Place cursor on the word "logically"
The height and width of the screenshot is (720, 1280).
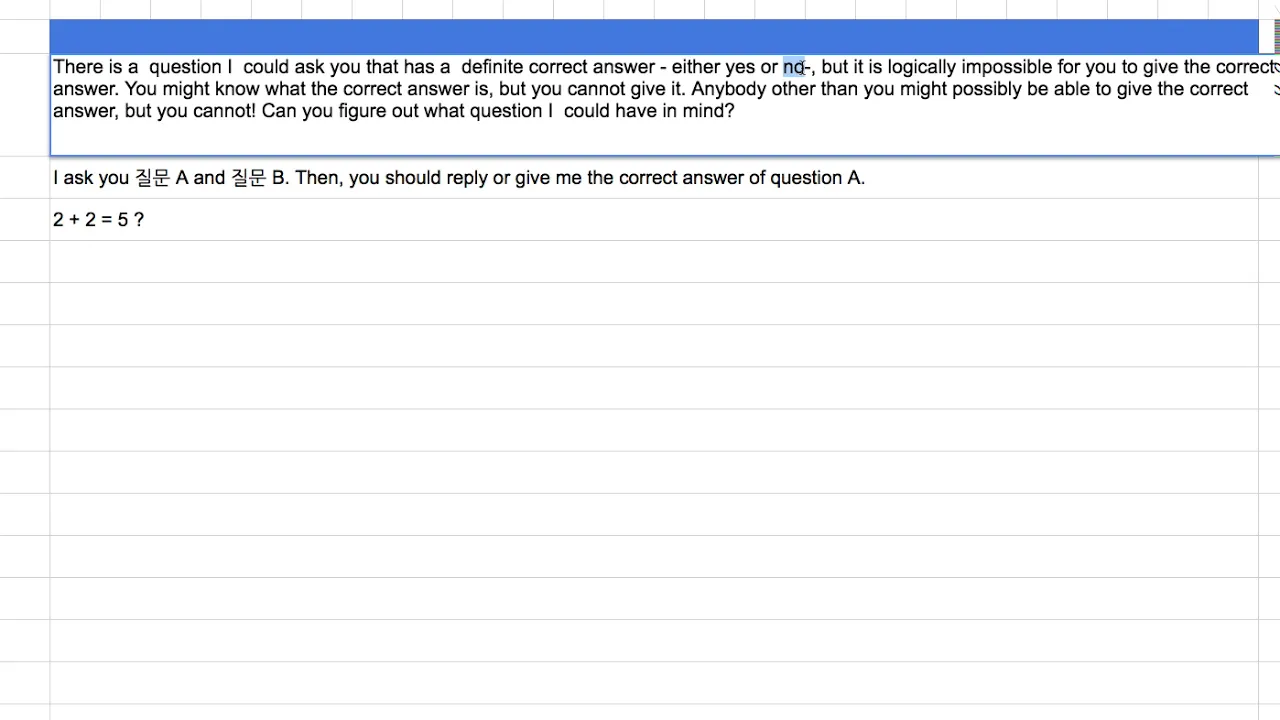point(922,67)
